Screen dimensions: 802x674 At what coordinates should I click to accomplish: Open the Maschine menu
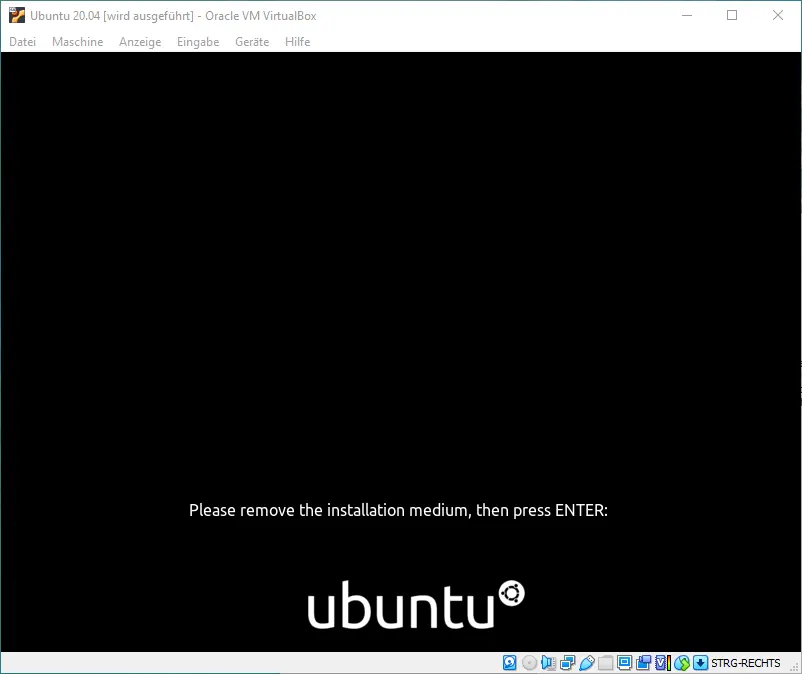[x=77, y=42]
